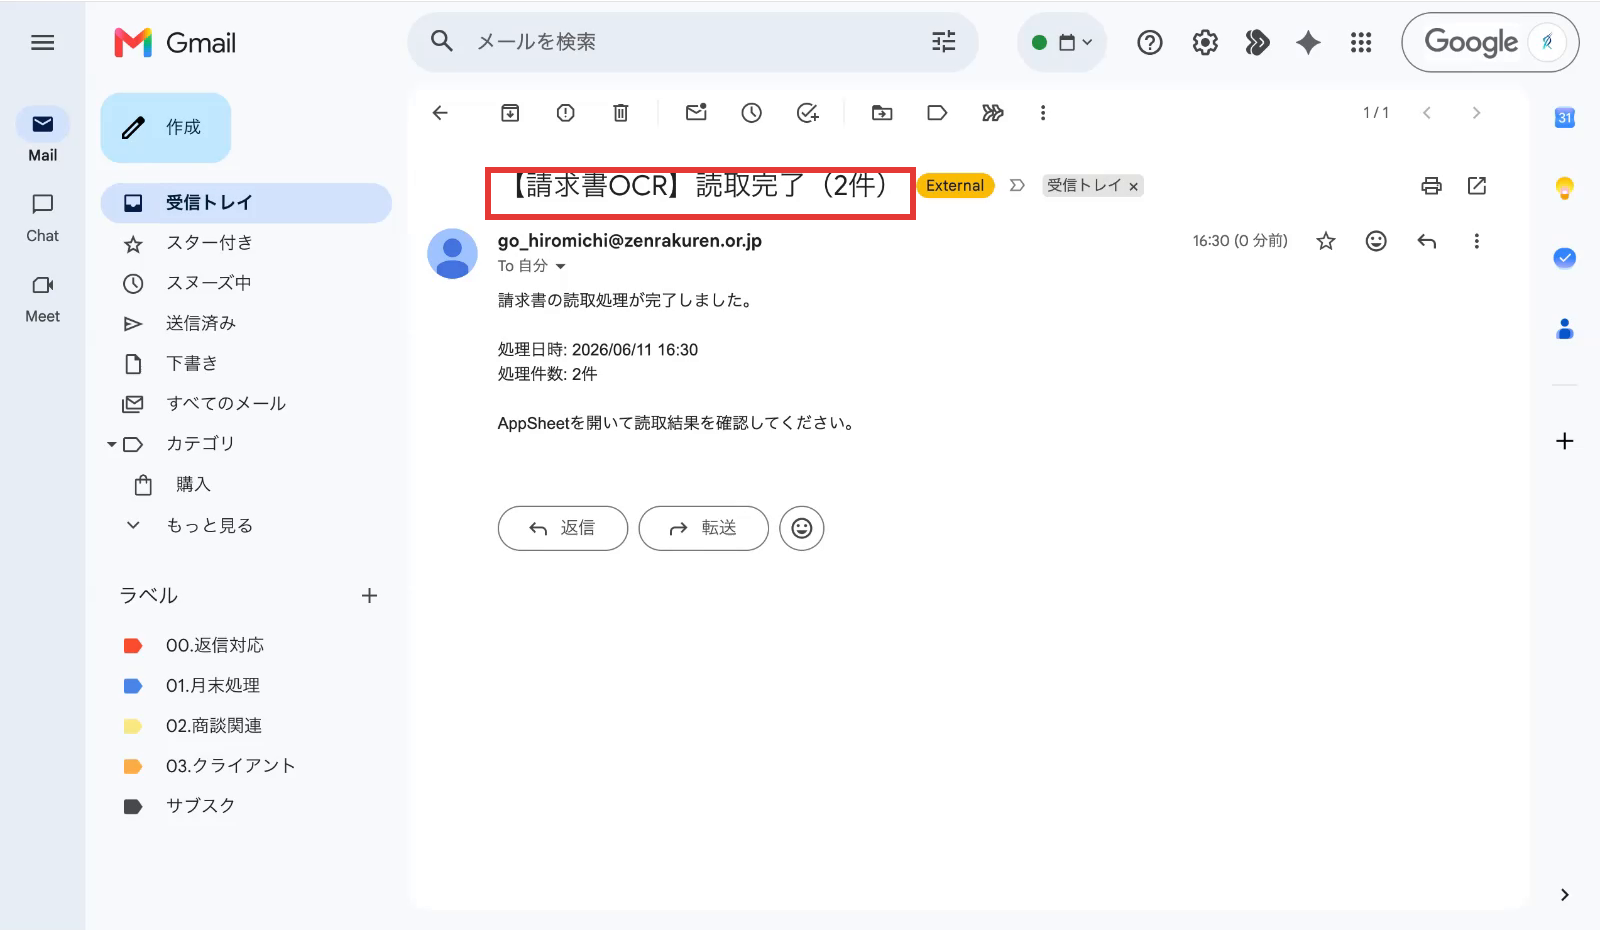This screenshot has width=1600, height=930.
Task: Print all with printer icon
Action: coord(1431,186)
